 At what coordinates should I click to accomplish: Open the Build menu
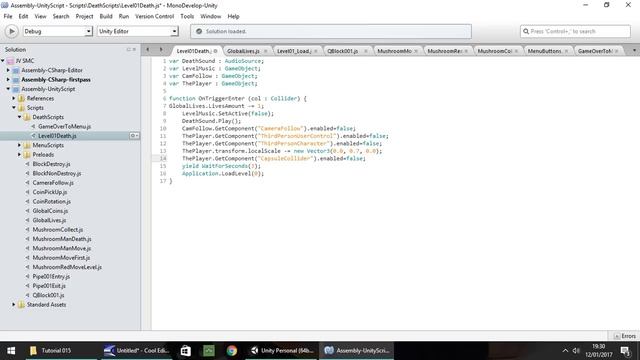coord(106,16)
